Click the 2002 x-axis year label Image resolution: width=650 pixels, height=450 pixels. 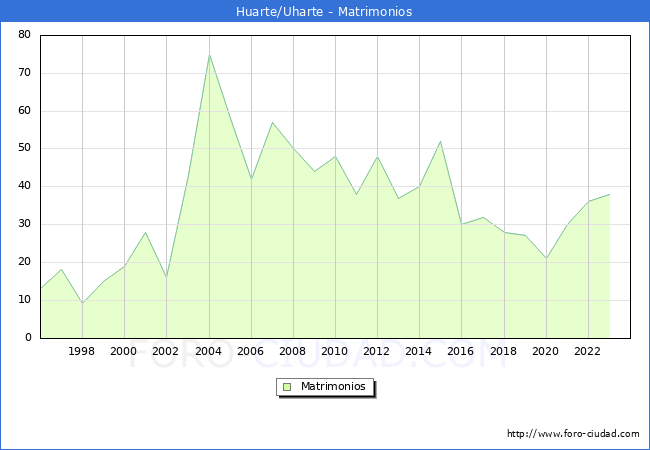tap(166, 351)
